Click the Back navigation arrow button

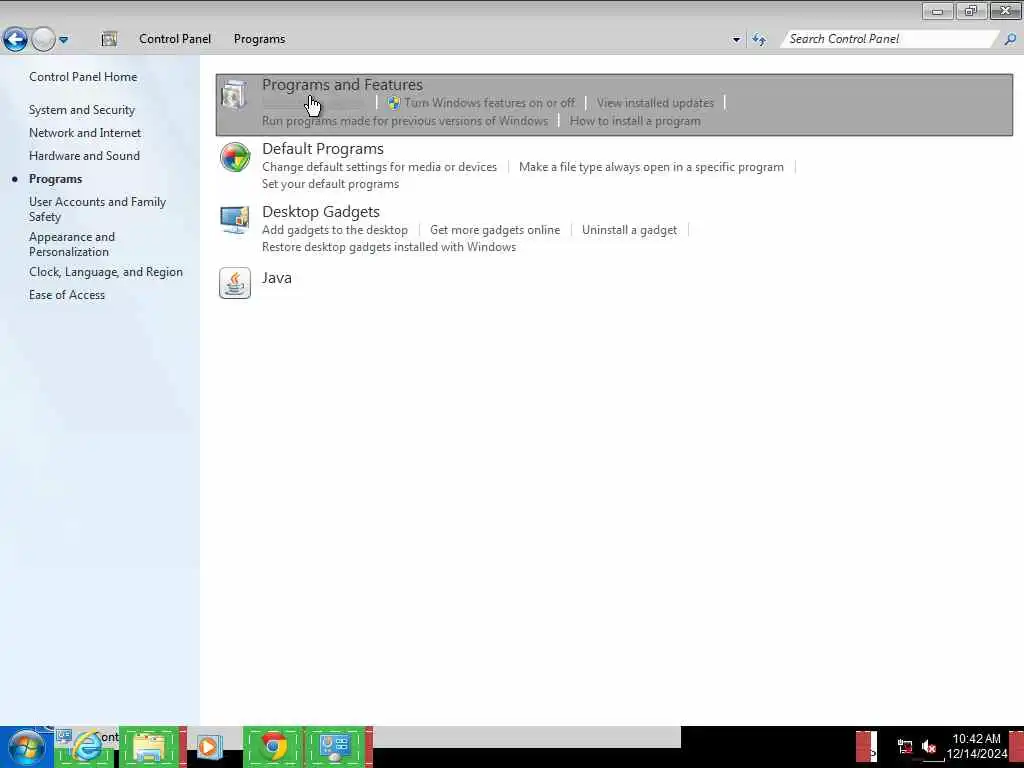pos(15,39)
